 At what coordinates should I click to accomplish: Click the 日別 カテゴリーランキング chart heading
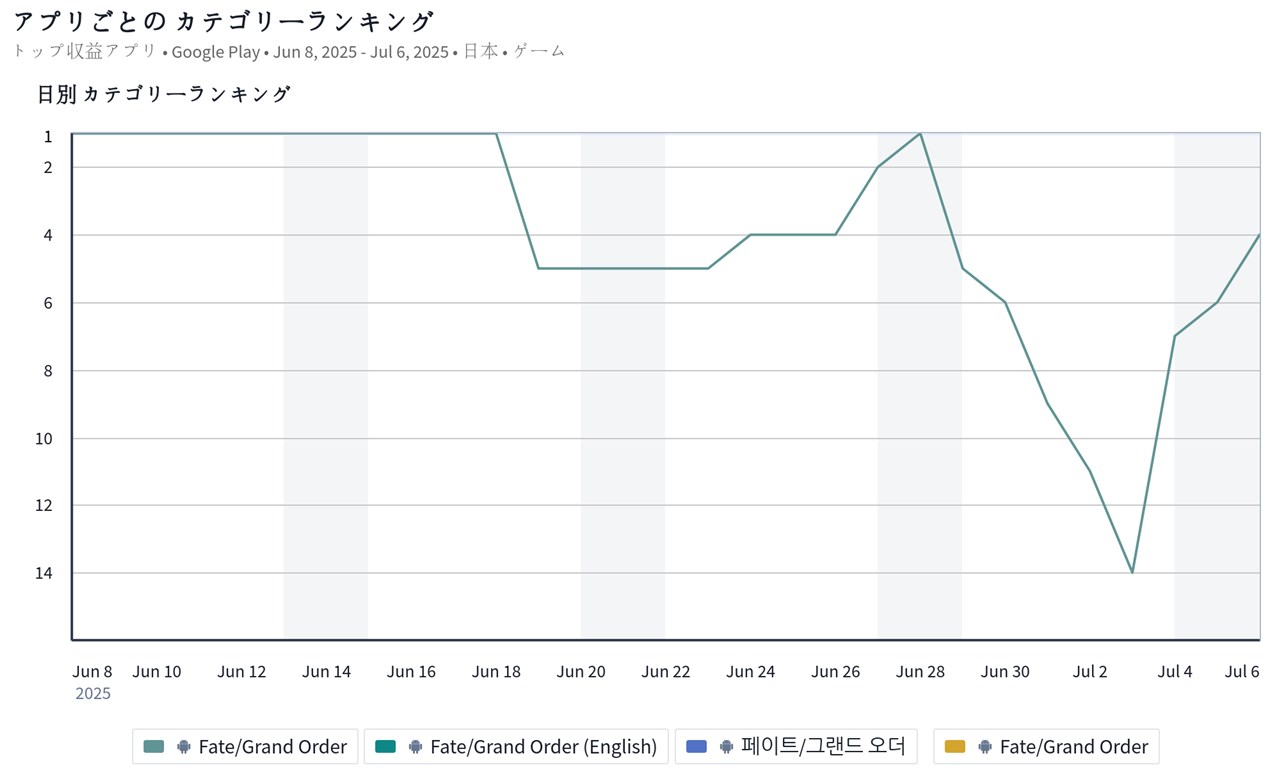163,95
